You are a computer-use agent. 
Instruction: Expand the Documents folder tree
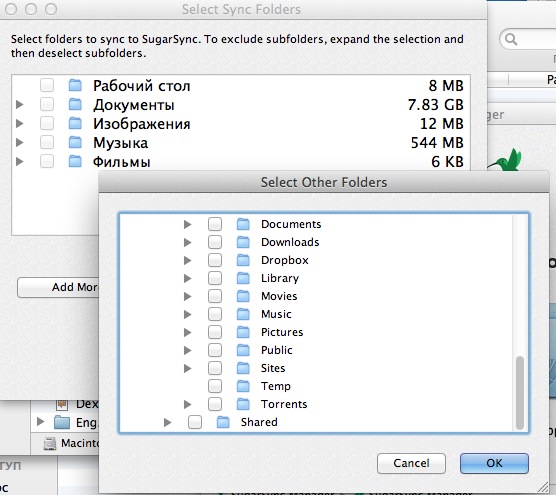tap(188, 224)
